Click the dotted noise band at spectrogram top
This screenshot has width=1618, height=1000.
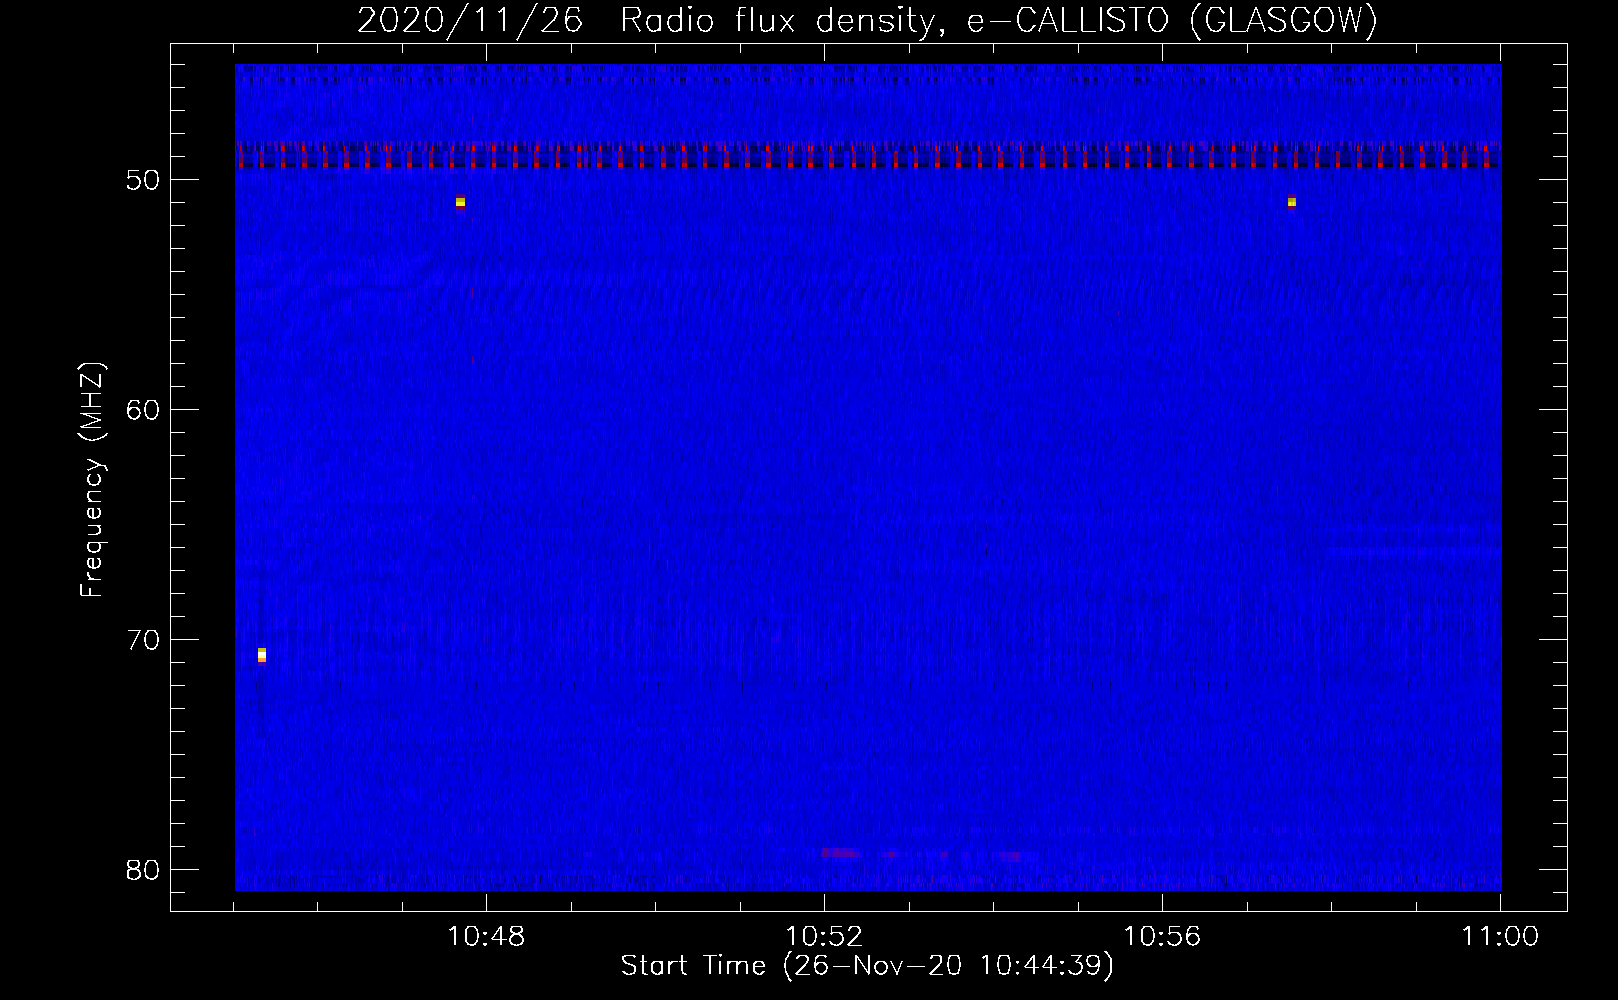click(868, 75)
